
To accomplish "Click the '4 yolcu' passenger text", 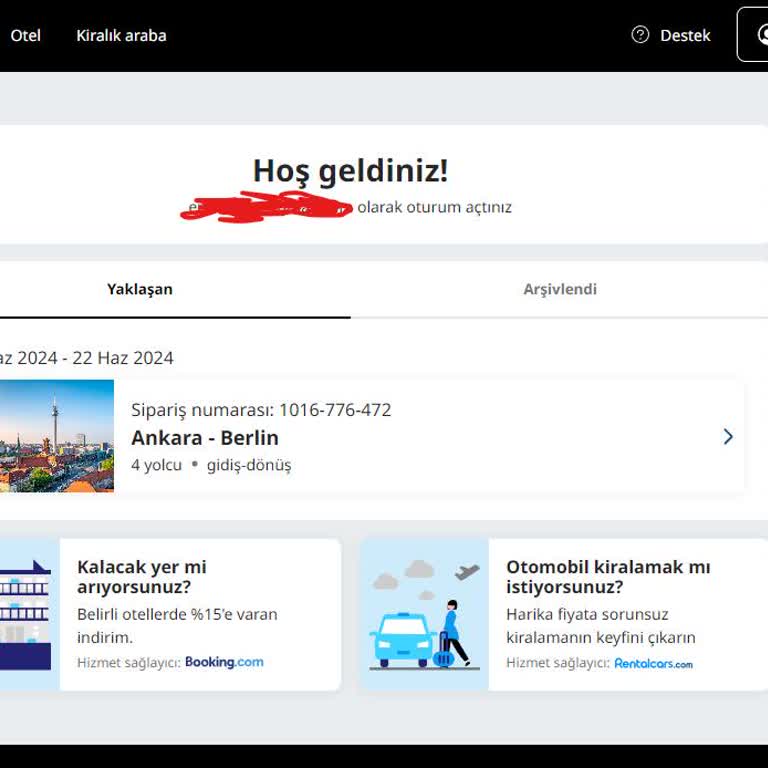I will (x=156, y=465).
